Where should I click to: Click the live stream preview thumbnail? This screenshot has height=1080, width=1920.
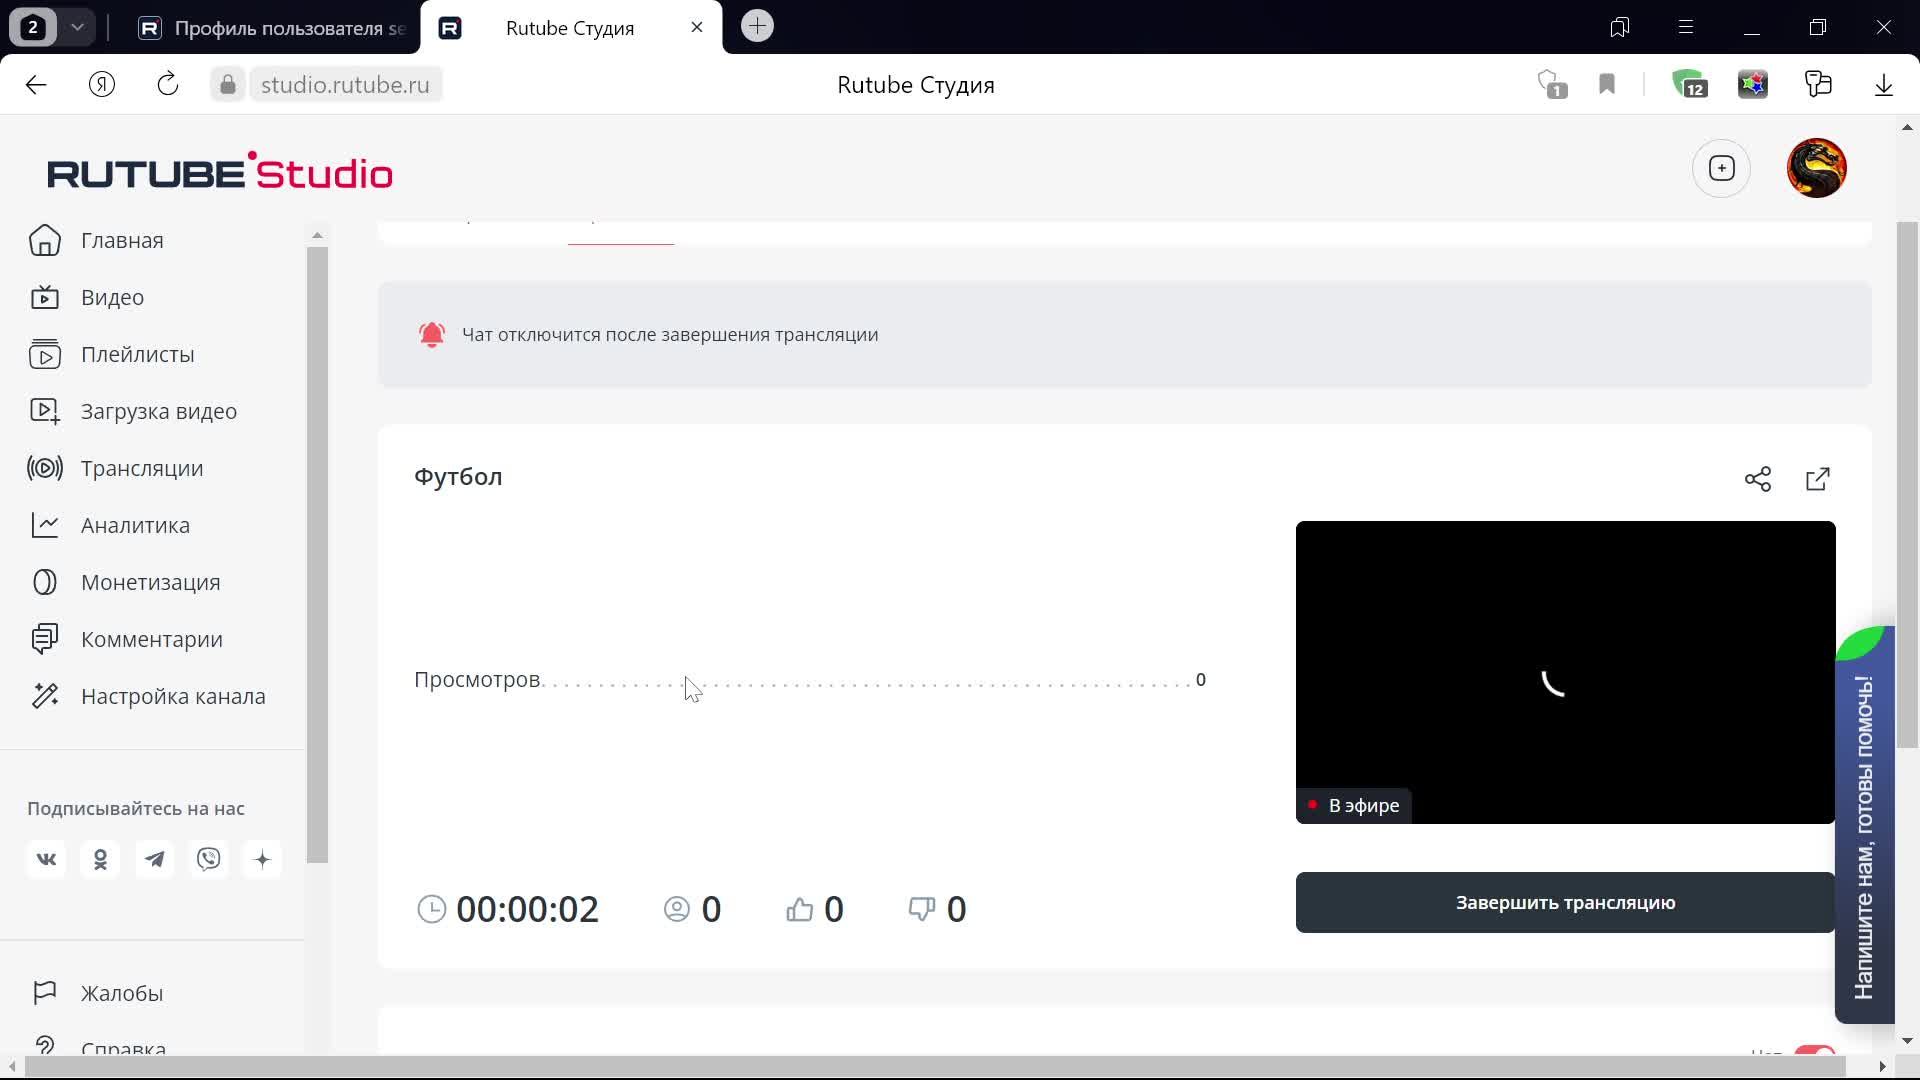tap(1565, 672)
